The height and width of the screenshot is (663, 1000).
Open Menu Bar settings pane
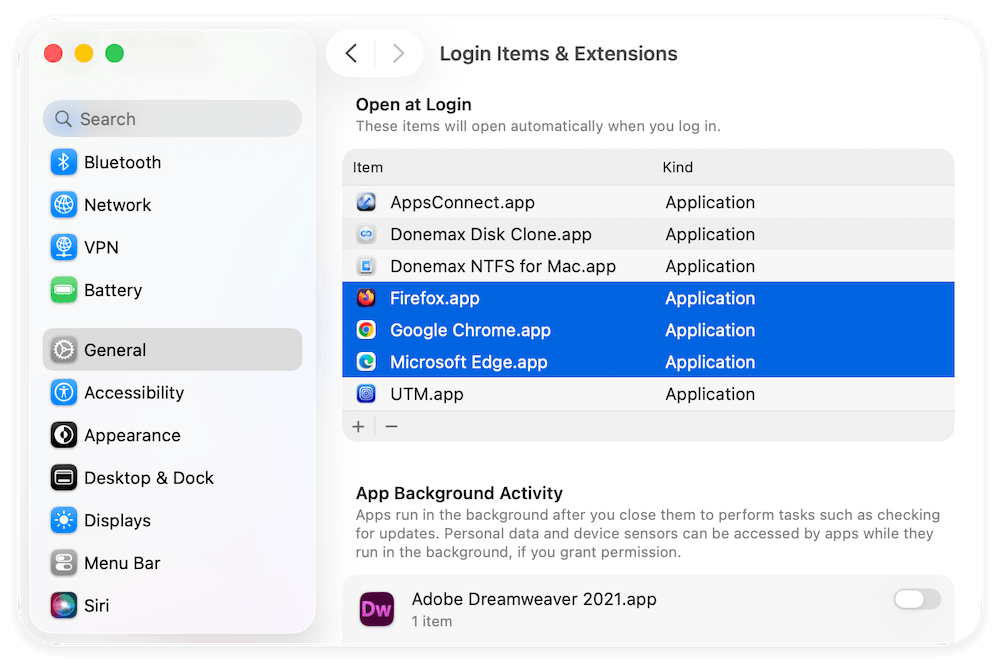coord(172,563)
